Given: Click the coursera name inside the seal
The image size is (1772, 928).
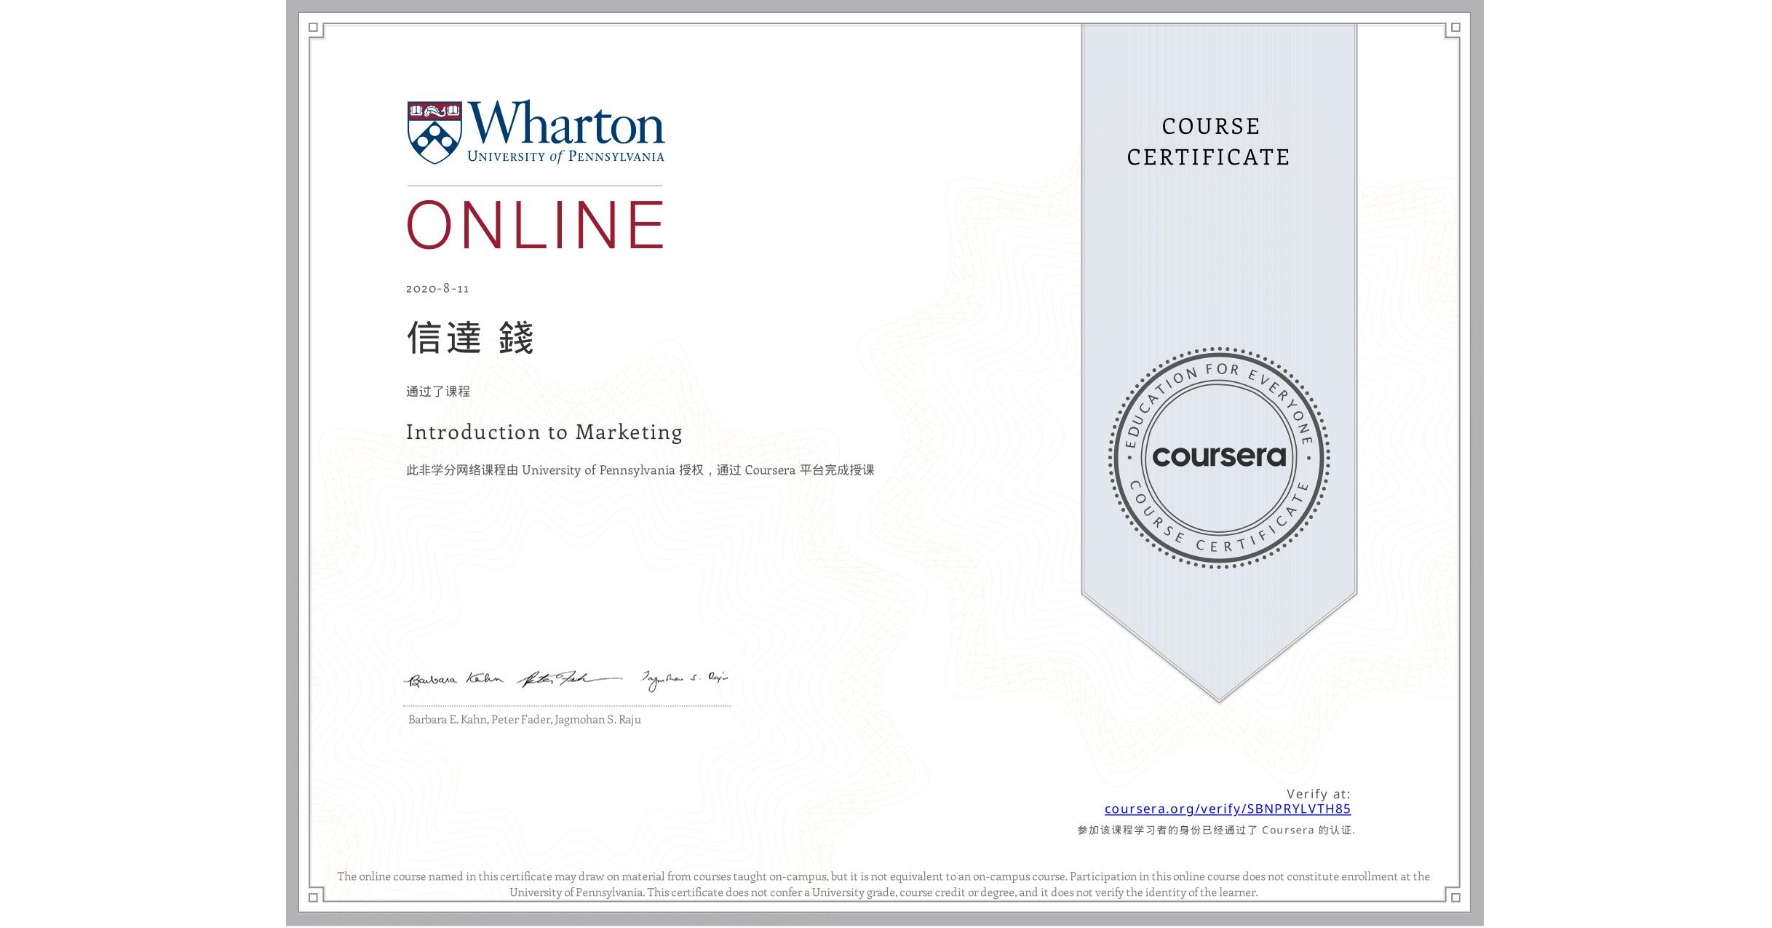Looking at the screenshot, I should pos(1219,456).
